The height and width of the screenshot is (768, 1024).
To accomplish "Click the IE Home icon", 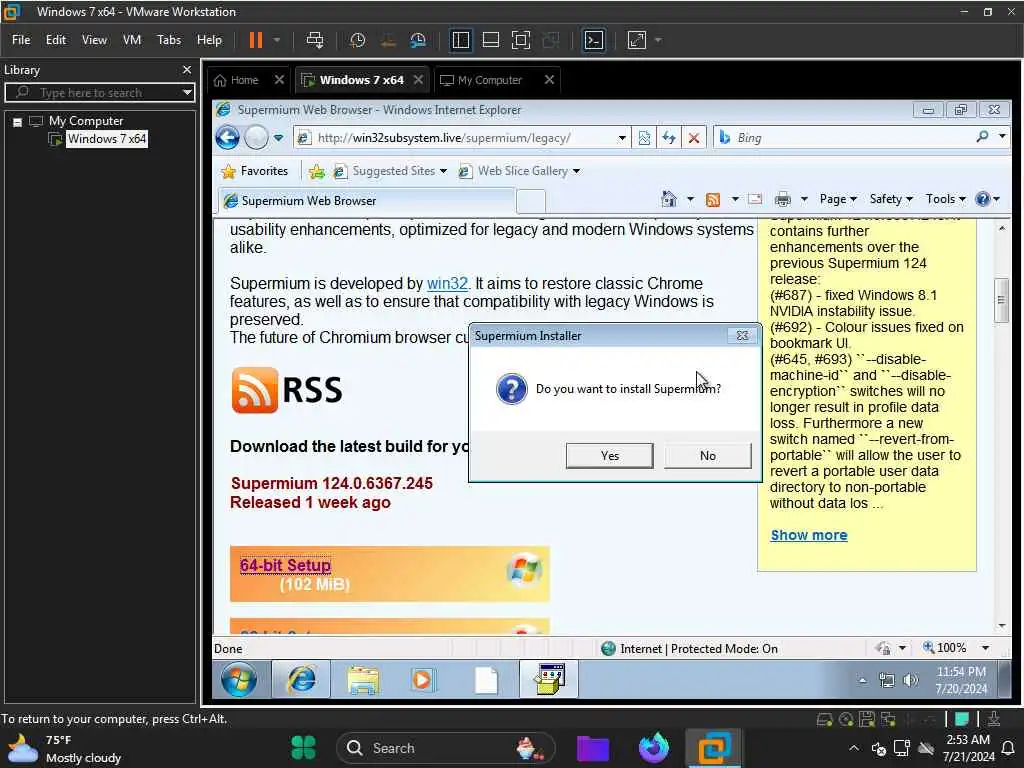I will [669, 199].
